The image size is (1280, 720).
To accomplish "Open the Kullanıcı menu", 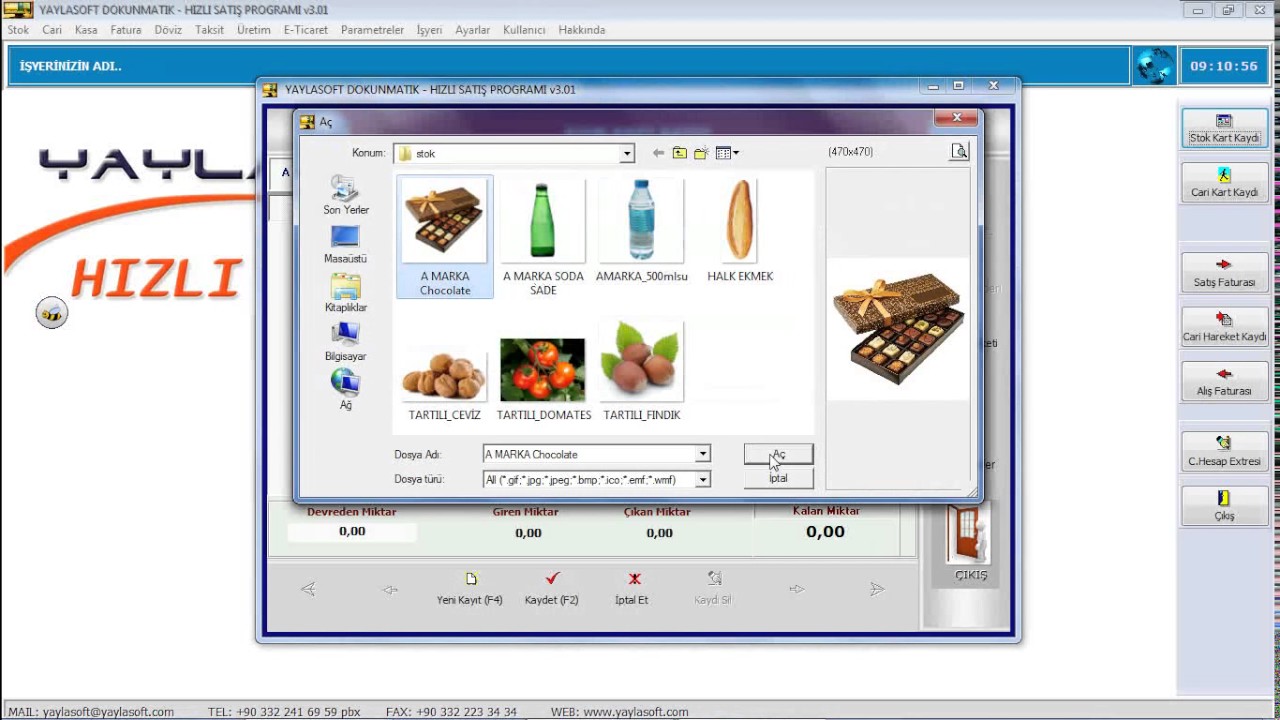I will (x=524, y=30).
